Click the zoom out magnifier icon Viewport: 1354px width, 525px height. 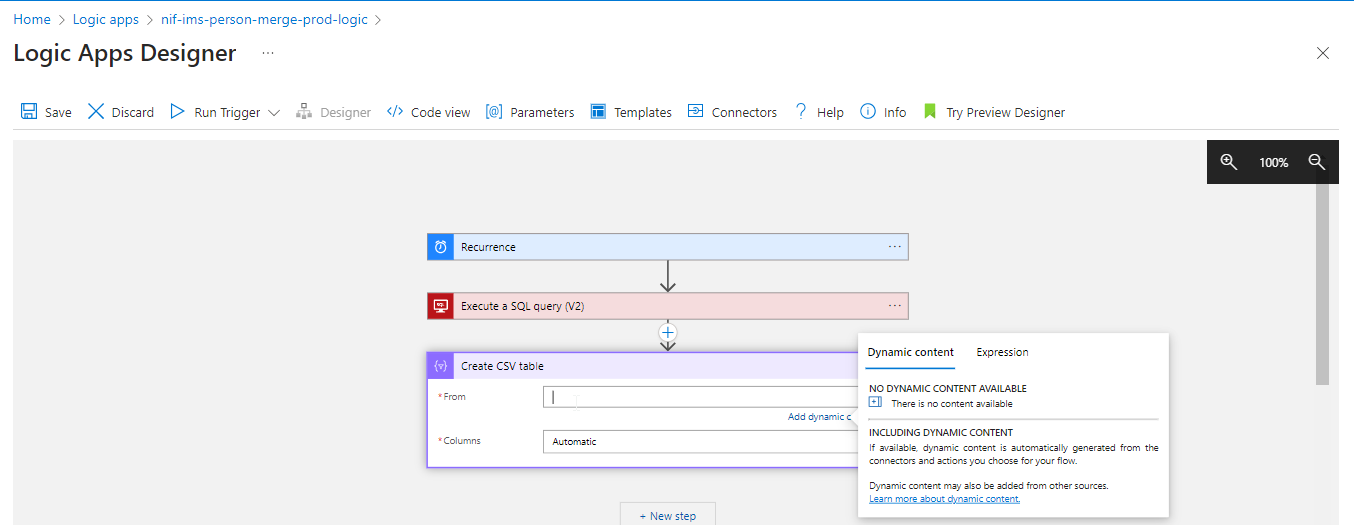click(x=1317, y=162)
